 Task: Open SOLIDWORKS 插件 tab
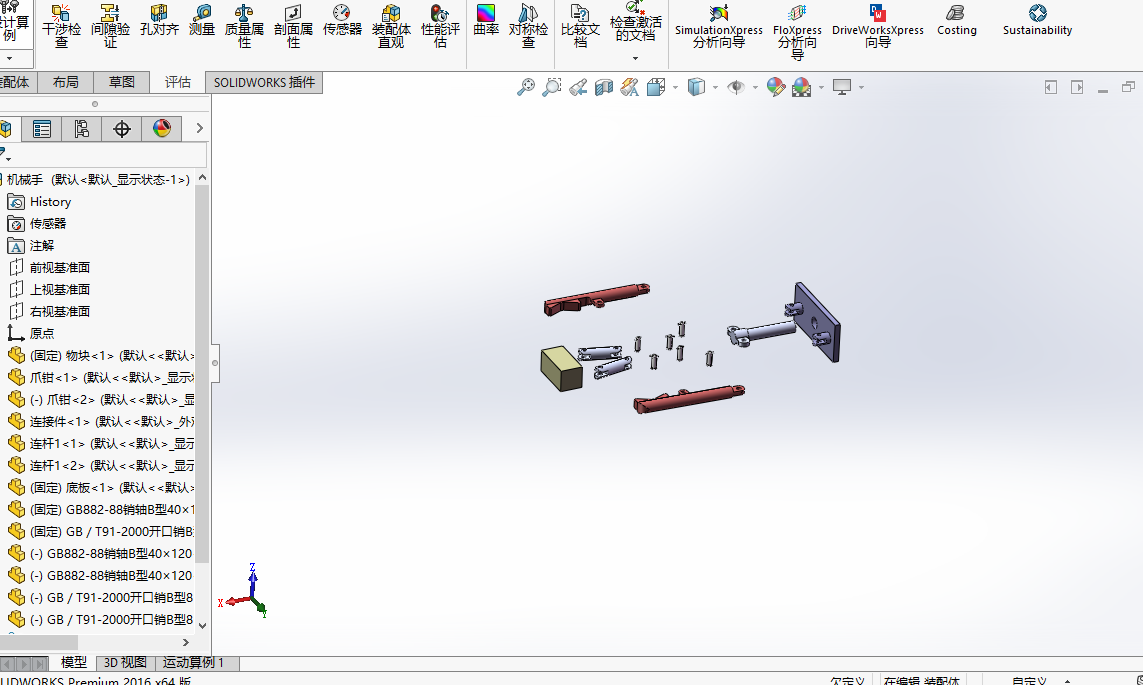264,82
